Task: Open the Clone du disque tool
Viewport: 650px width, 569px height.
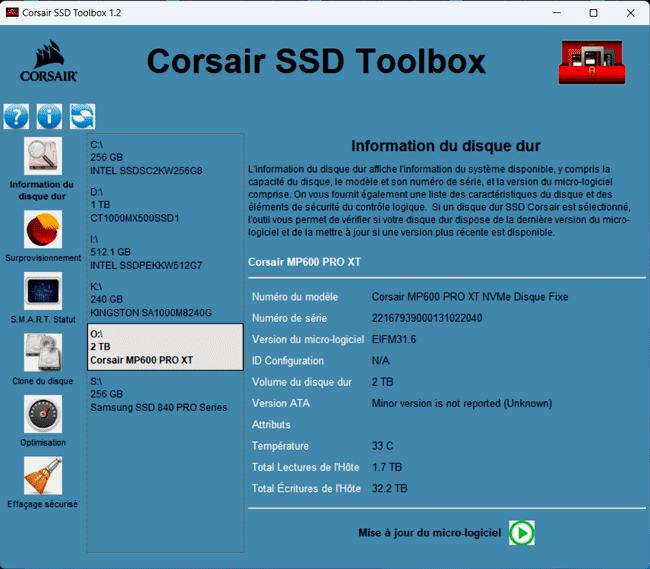Action: [x=42, y=353]
